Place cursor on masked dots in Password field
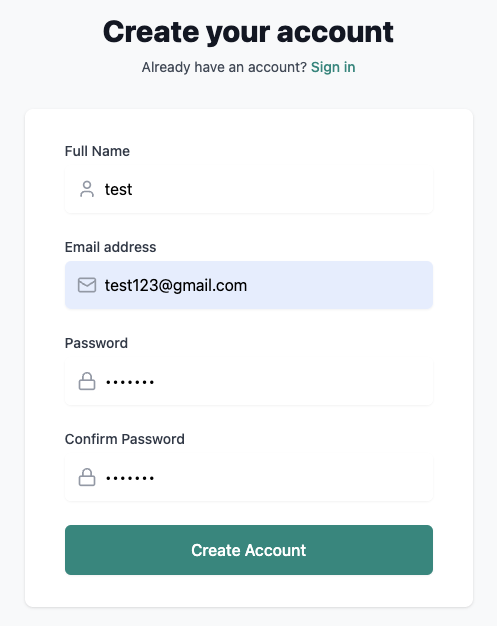This screenshot has width=497, height=626. tap(130, 382)
